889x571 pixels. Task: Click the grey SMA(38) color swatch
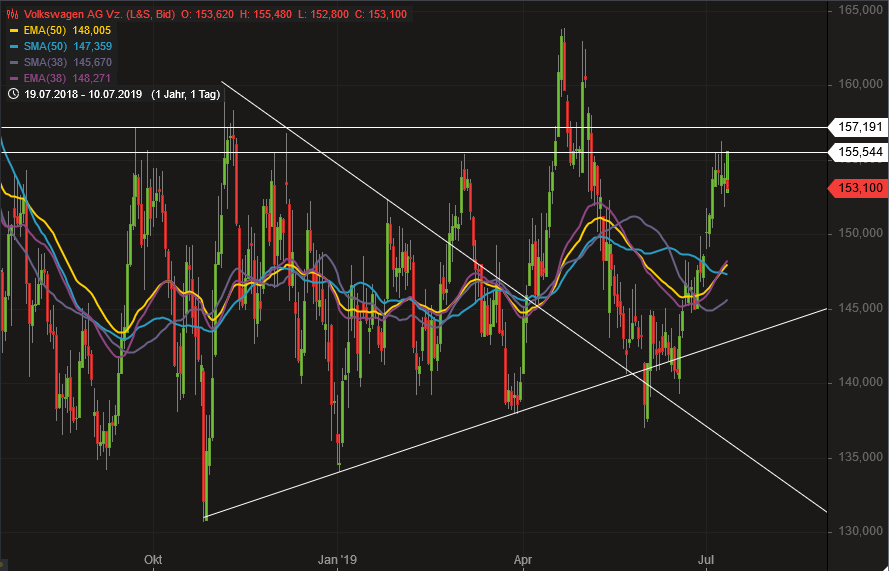click(14, 62)
